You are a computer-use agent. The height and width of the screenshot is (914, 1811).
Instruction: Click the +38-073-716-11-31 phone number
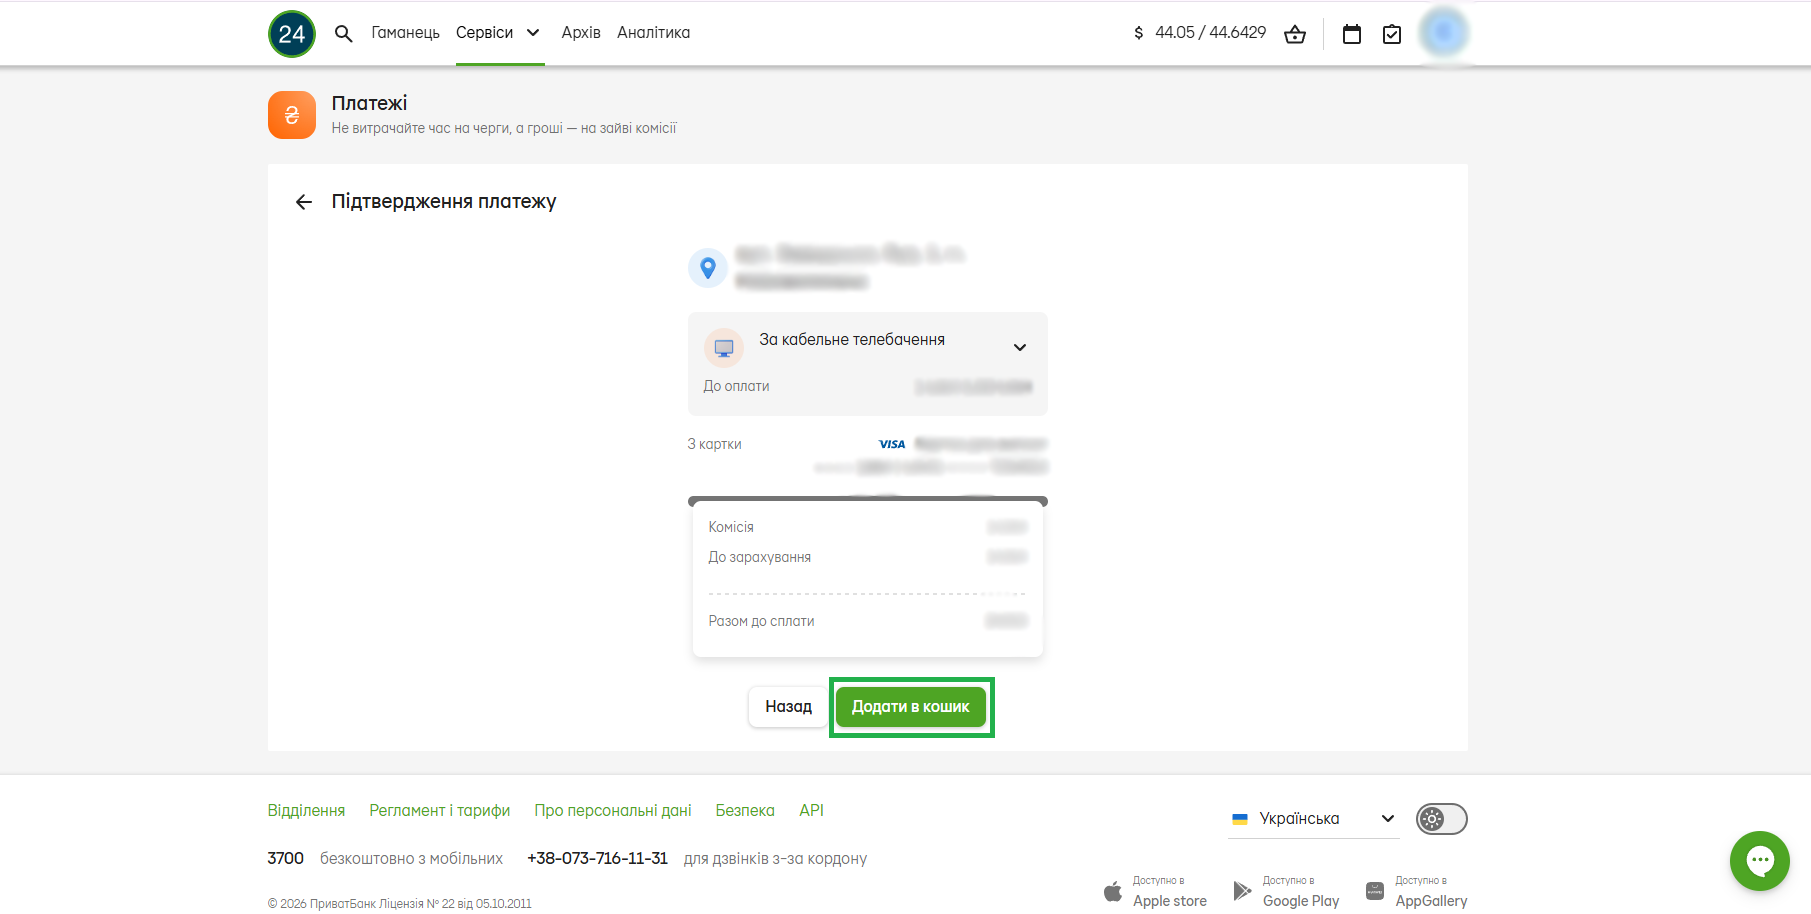(597, 859)
